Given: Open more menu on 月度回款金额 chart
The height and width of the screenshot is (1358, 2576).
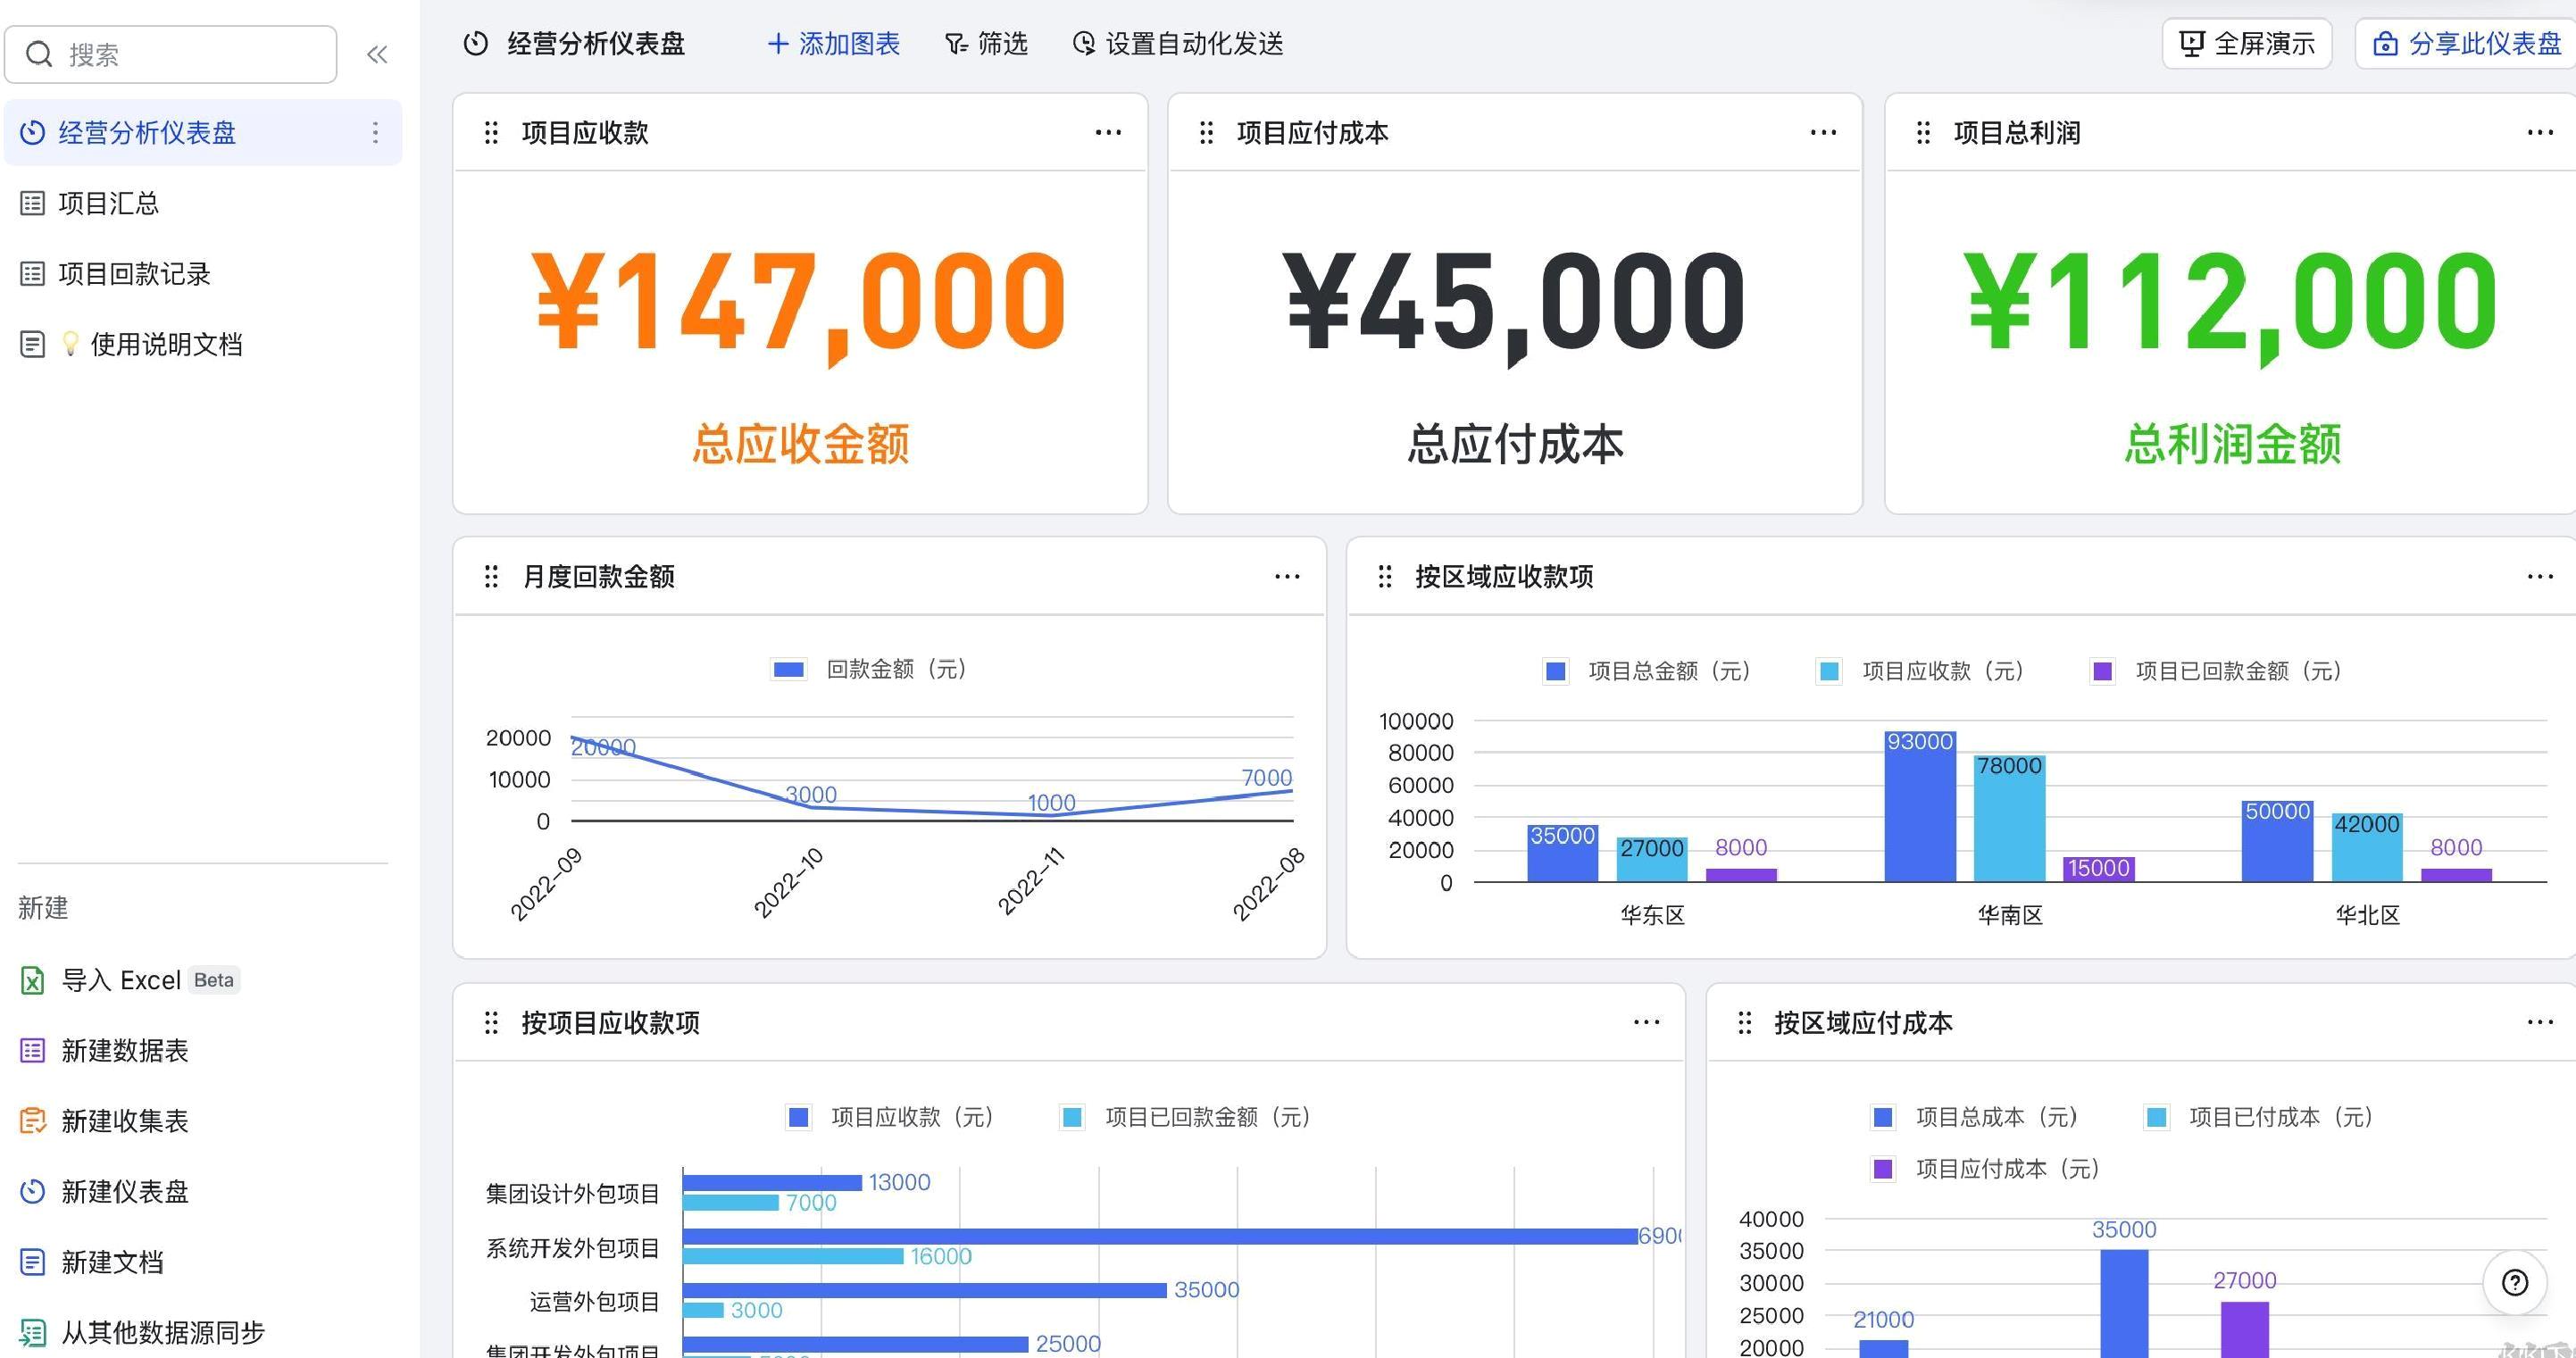Looking at the screenshot, I should click(1287, 576).
